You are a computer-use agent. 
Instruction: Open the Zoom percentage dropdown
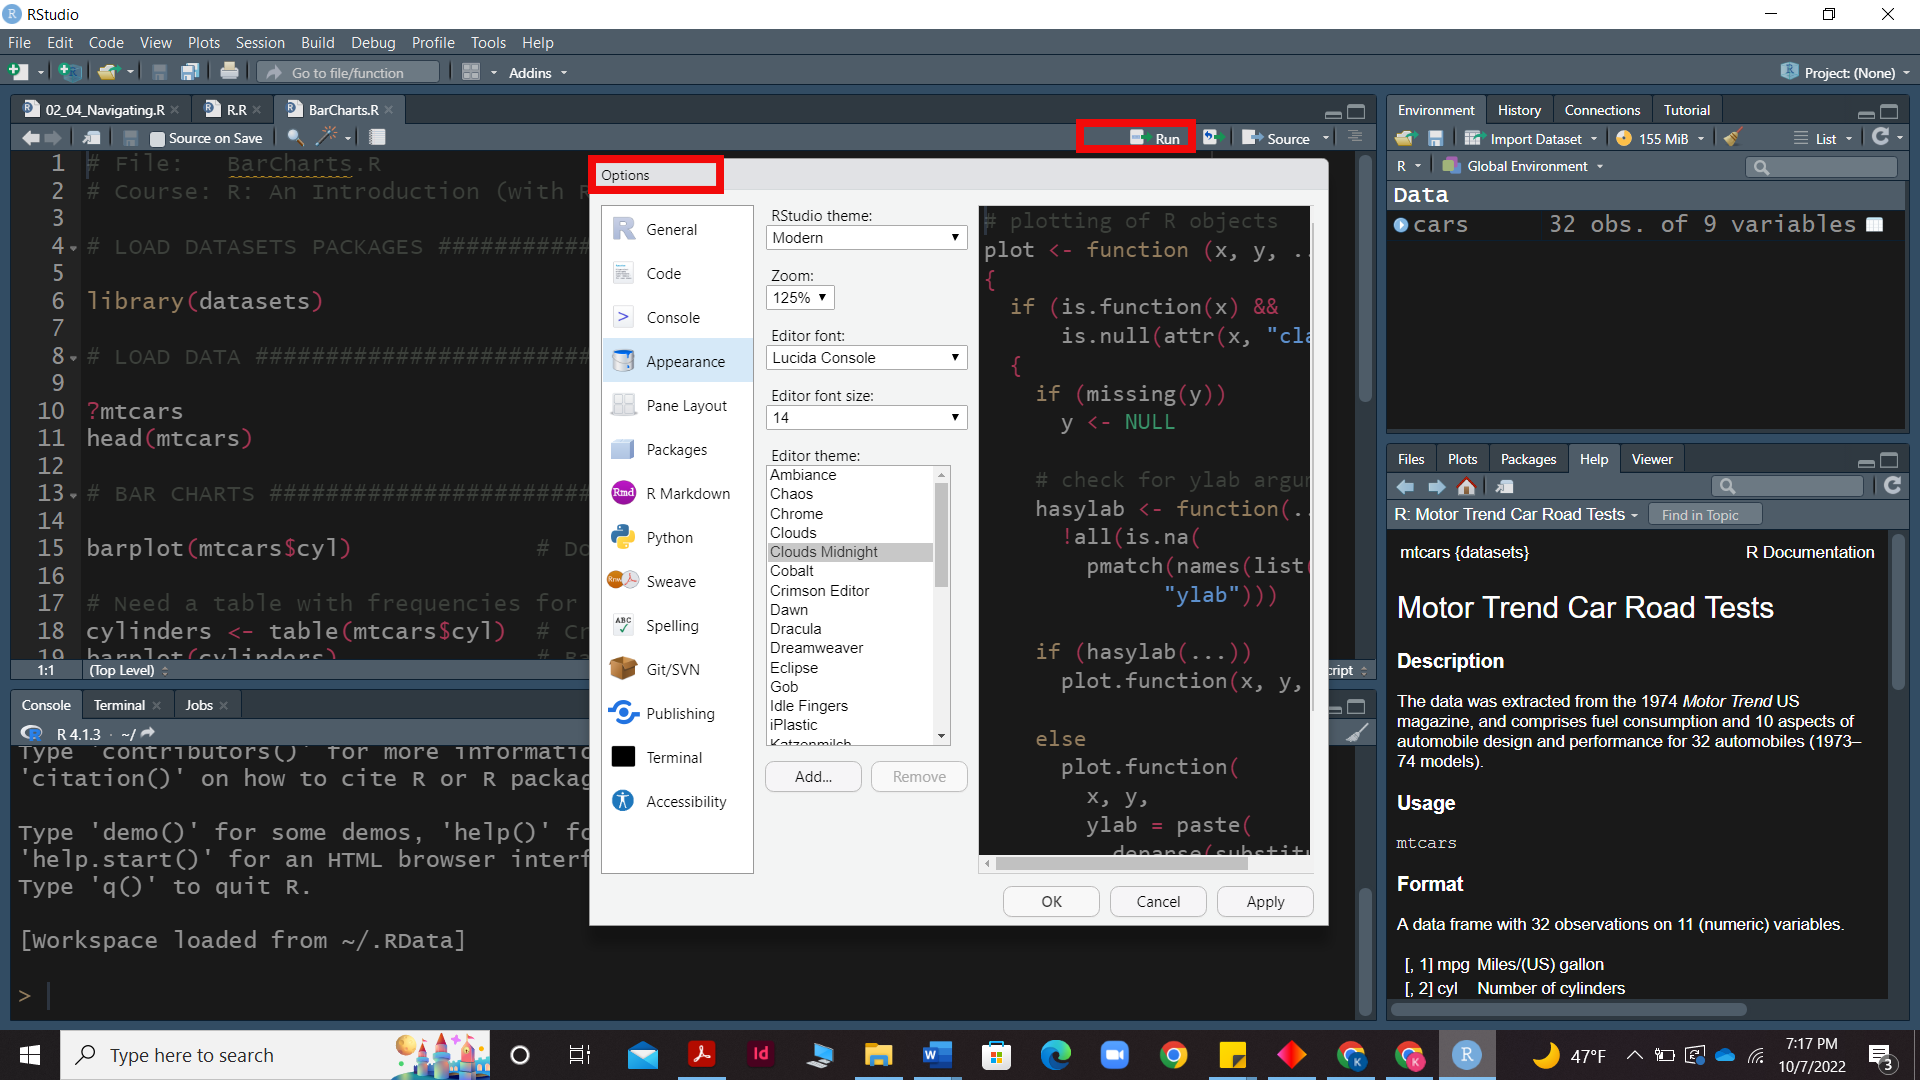800,298
